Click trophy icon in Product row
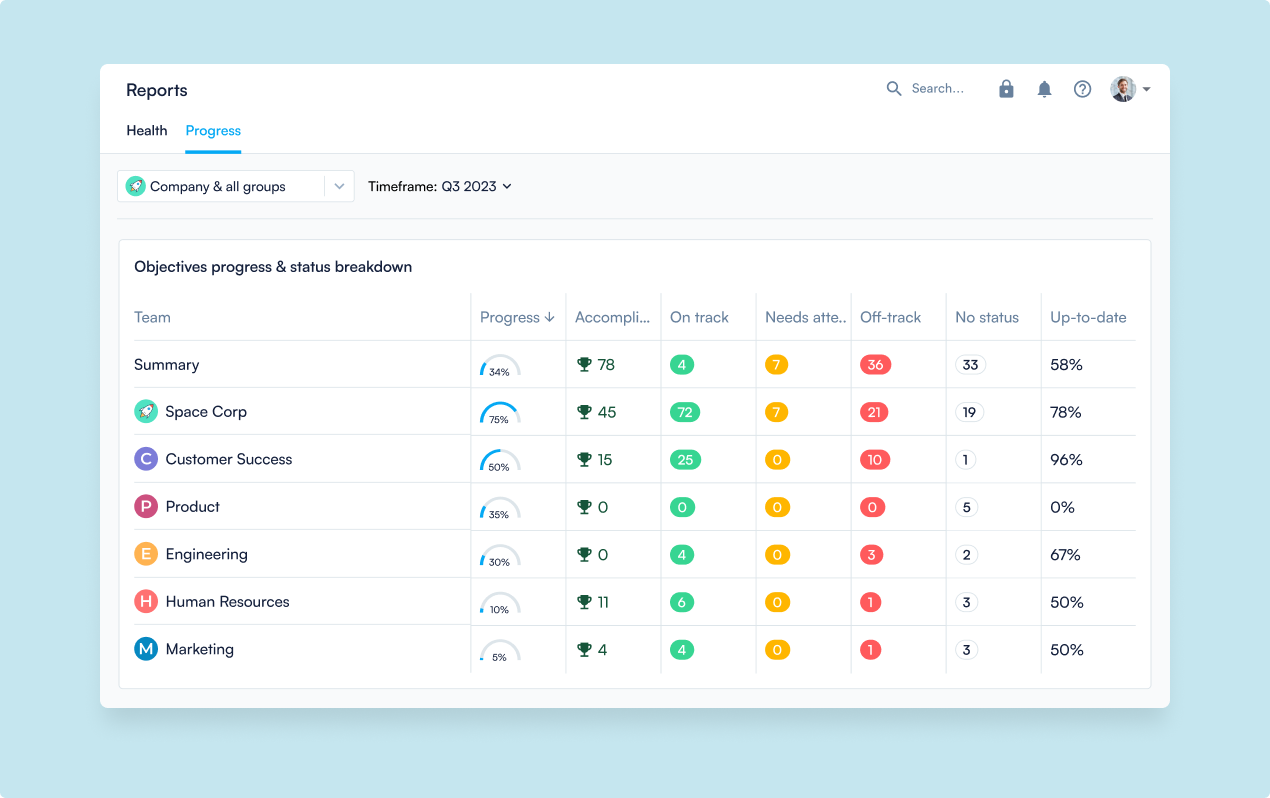The image size is (1270, 798). (x=585, y=507)
